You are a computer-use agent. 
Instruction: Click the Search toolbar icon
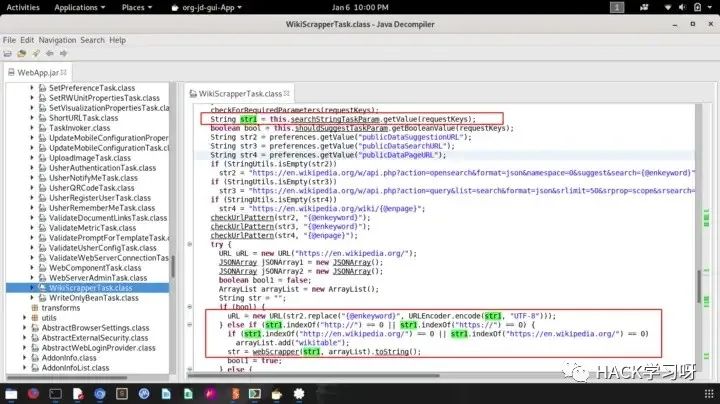[x=34, y=53]
